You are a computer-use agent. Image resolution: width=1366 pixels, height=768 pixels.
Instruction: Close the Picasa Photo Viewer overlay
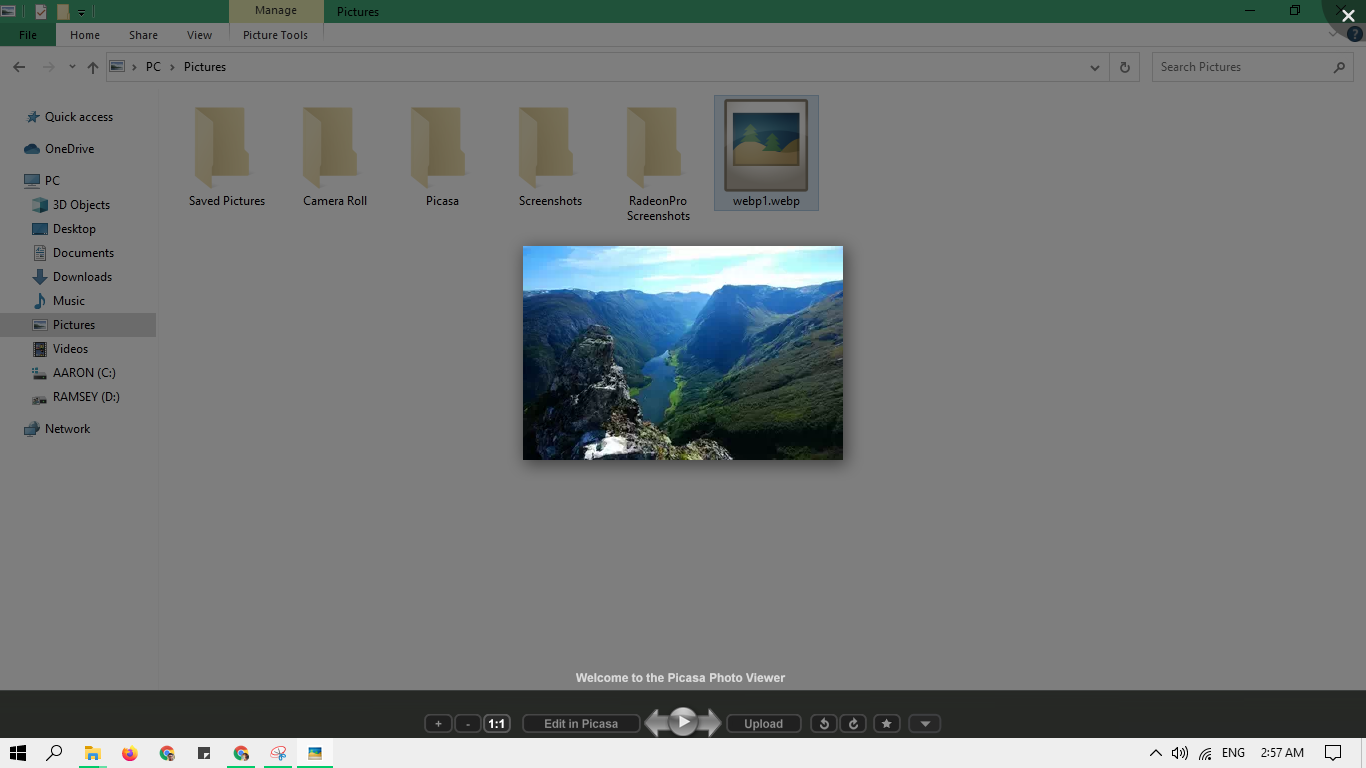[1348, 15]
